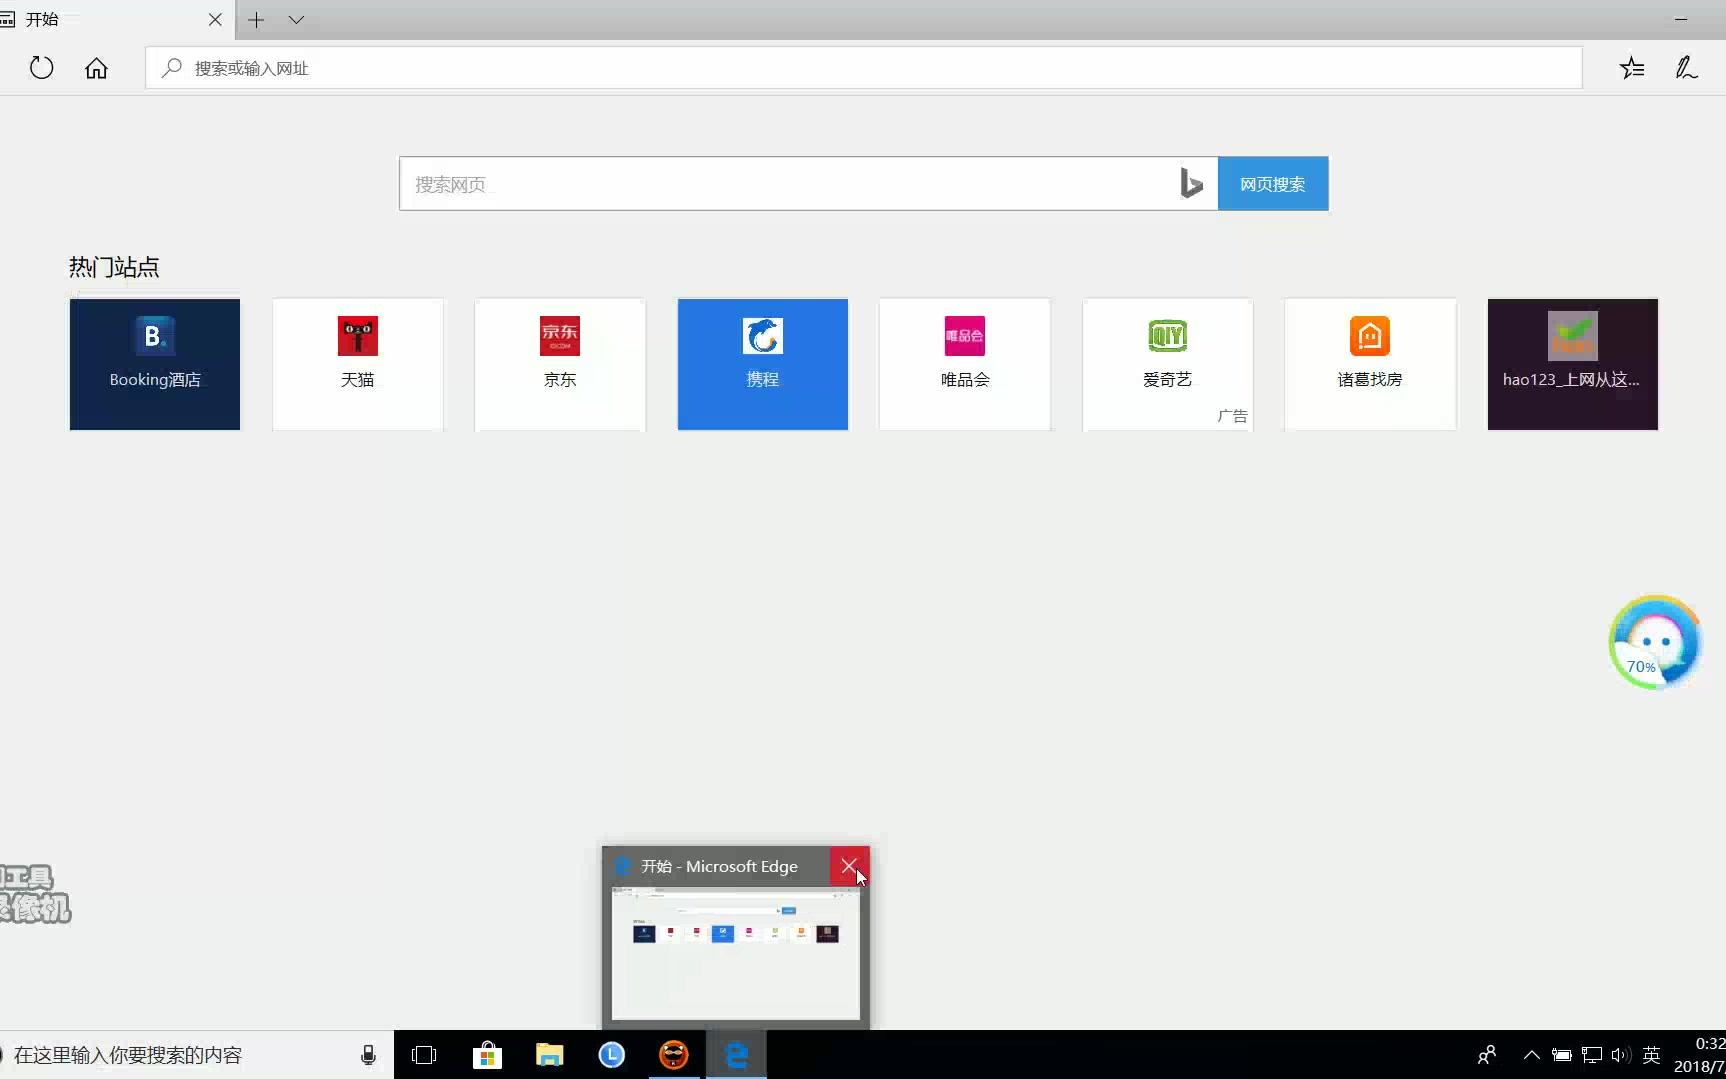The width and height of the screenshot is (1726, 1079).
Task: Click the 网页搜索 button
Action: pos(1273,184)
